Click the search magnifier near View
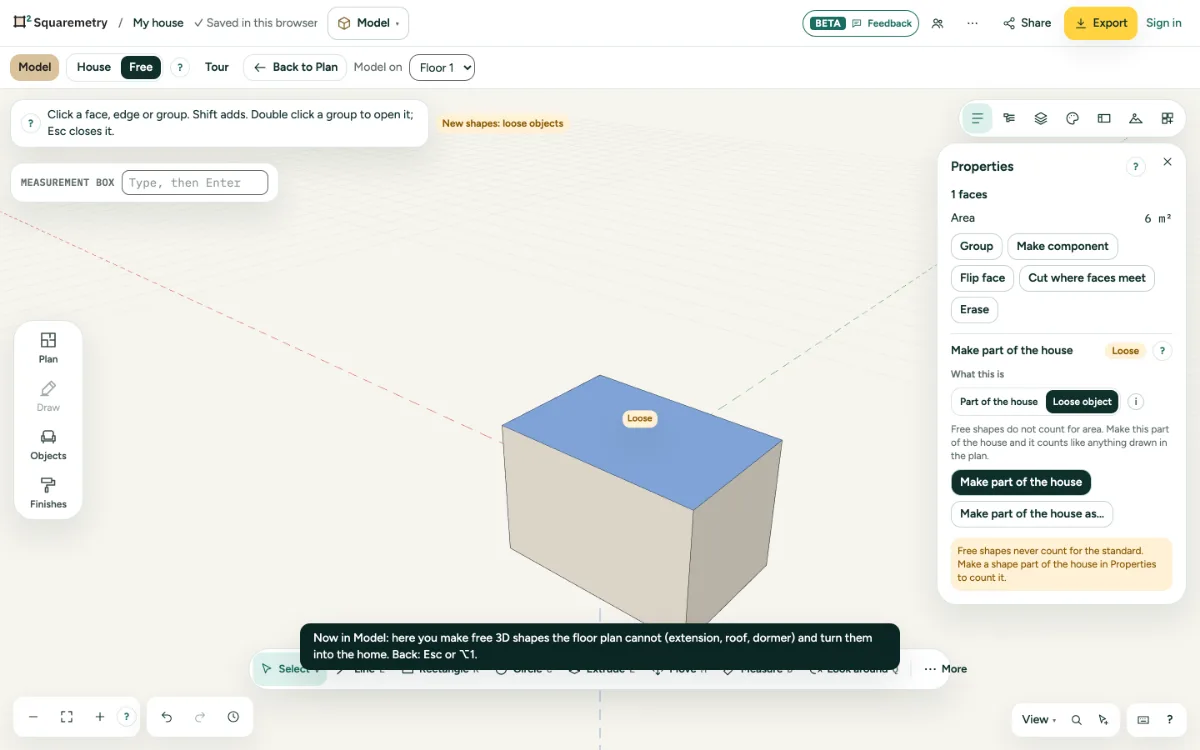 (x=1077, y=720)
